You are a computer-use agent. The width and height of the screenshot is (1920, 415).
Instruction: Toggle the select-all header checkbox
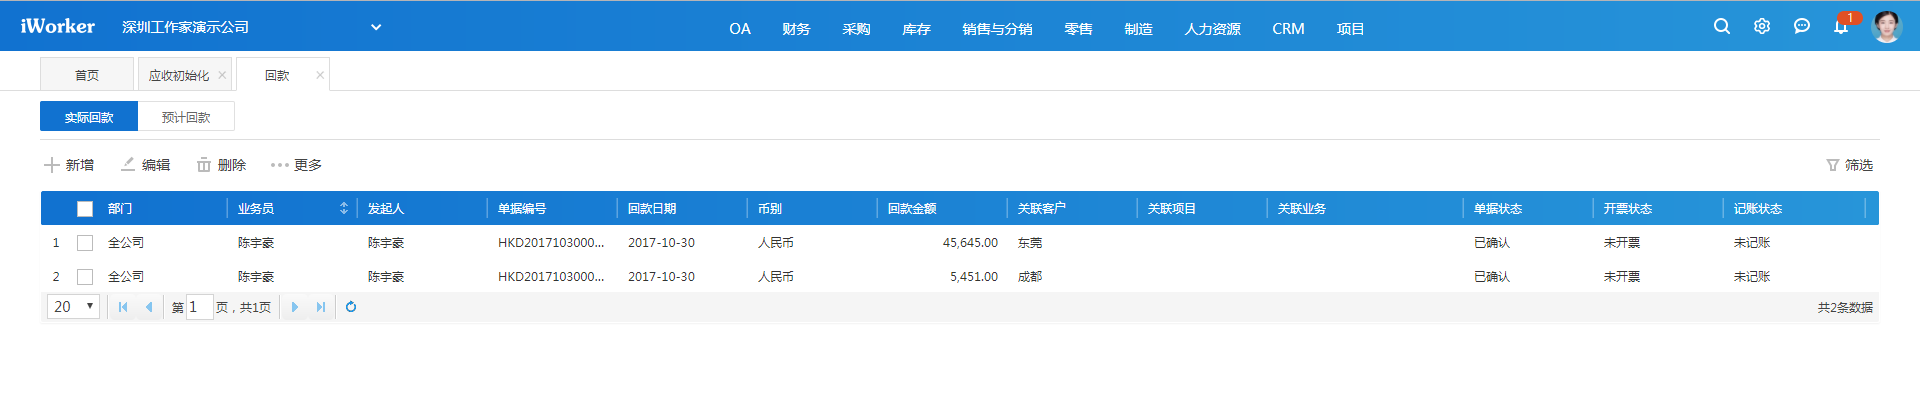85,209
